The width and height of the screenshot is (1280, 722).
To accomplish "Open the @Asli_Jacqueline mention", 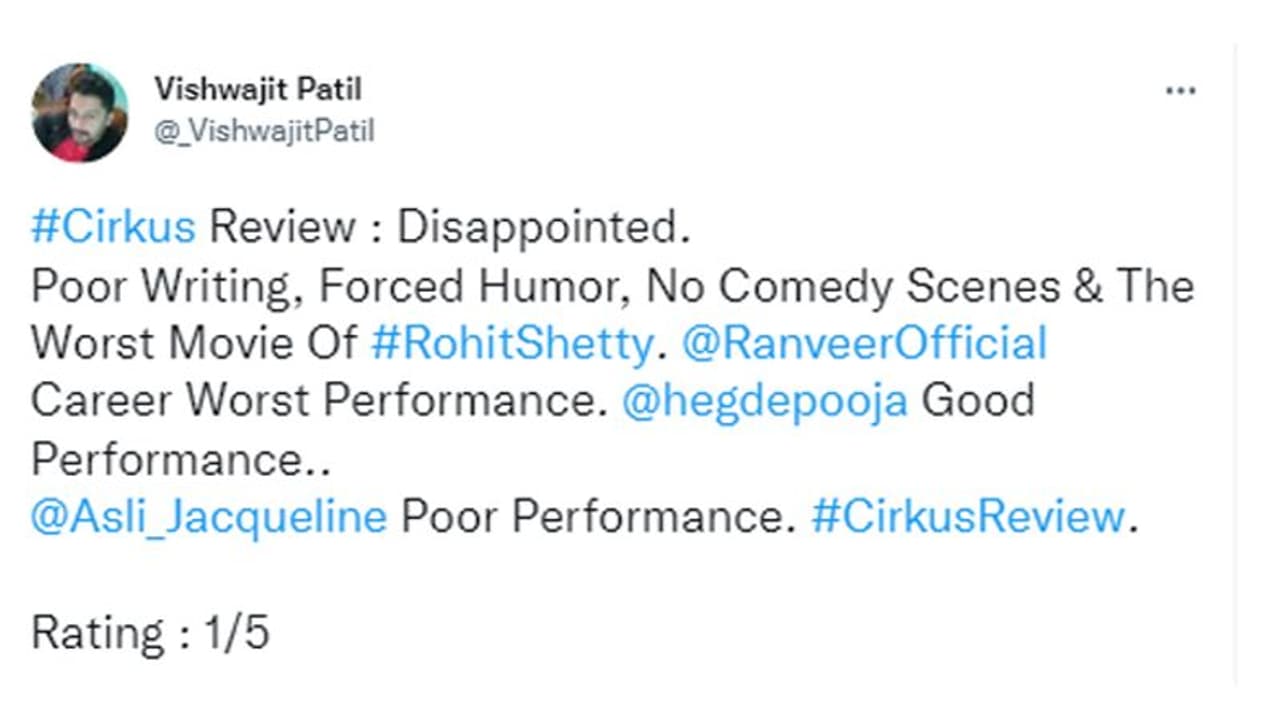I will pos(209,517).
